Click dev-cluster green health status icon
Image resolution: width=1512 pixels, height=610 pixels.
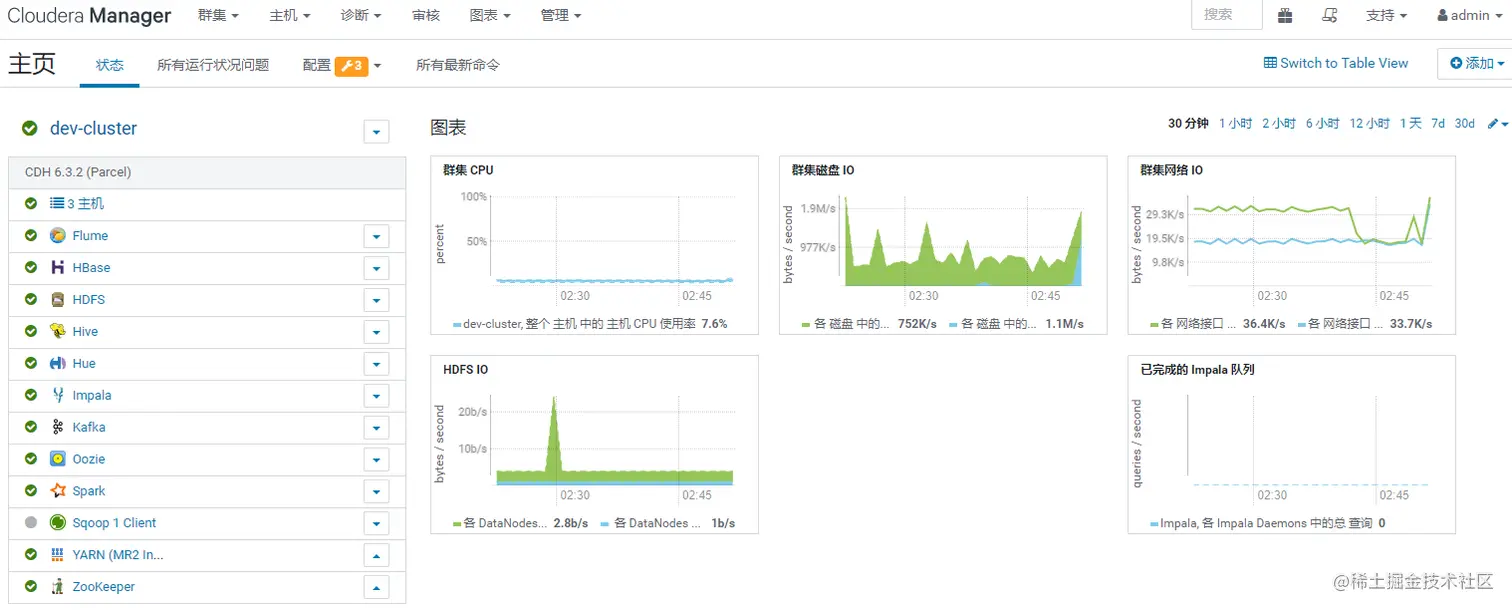point(30,129)
